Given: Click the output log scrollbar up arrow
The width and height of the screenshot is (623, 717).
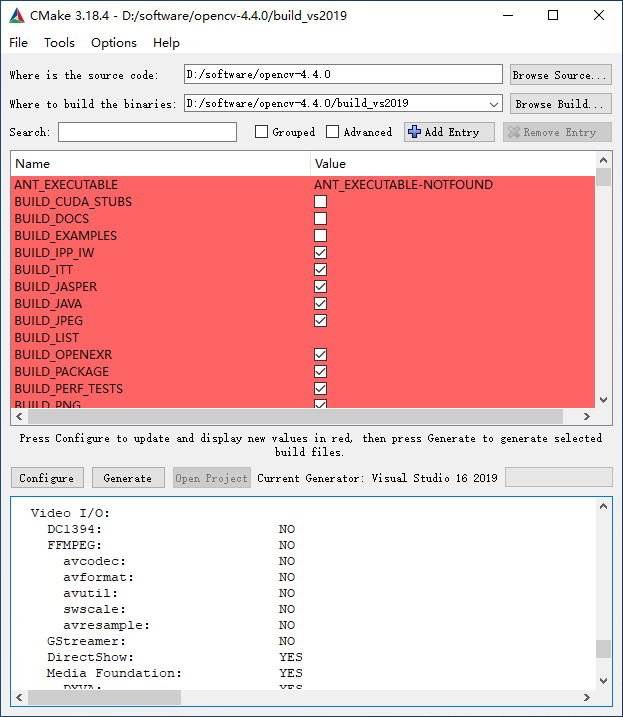Looking at the screenshot, I should coord(603,506).
